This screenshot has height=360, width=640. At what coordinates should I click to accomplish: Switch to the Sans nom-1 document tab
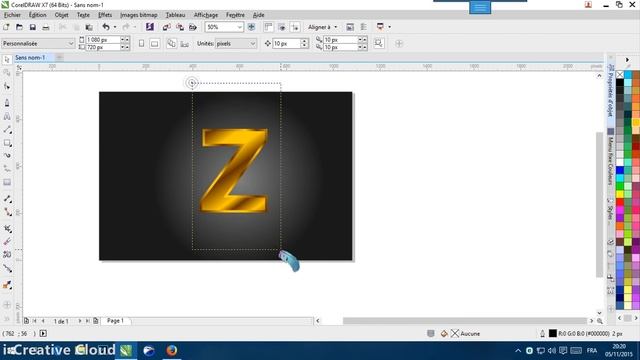click(30, 58)
